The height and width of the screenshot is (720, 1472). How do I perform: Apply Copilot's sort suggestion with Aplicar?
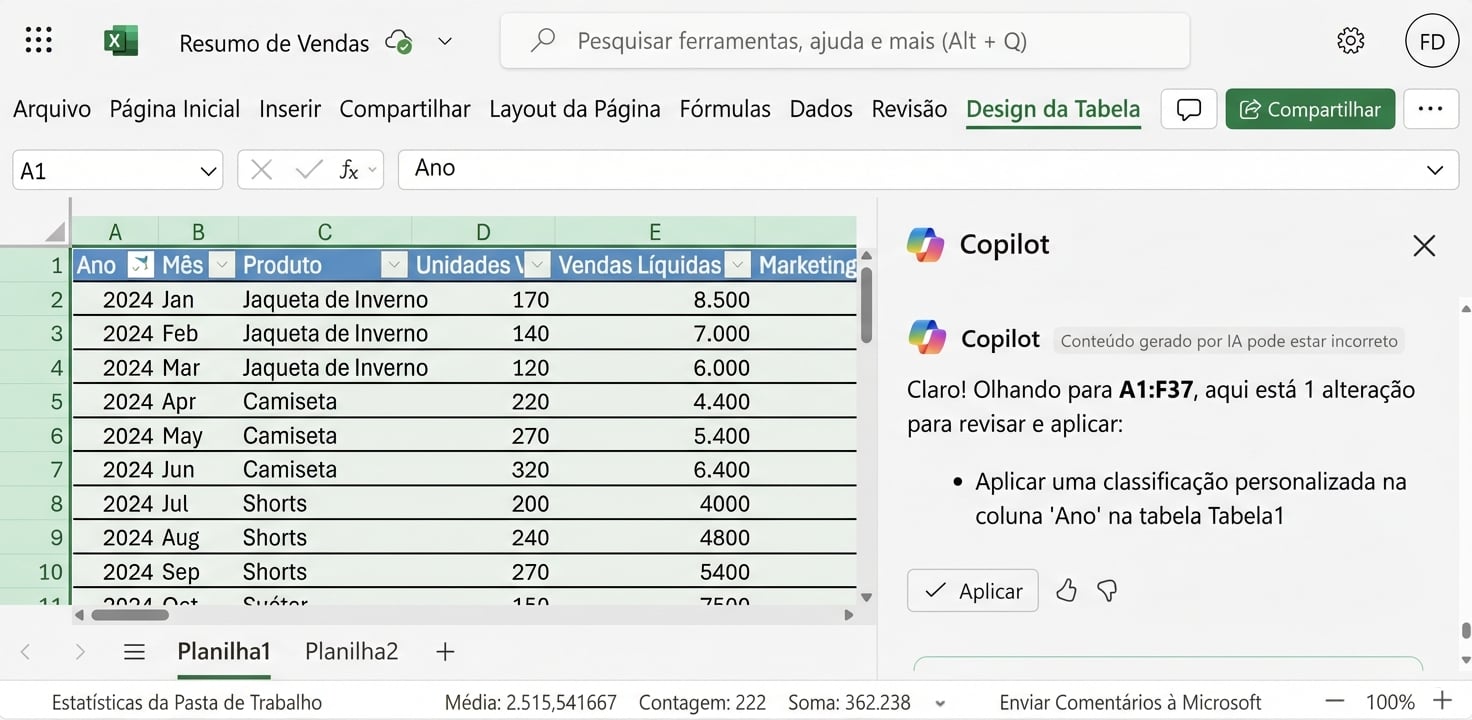972,590
